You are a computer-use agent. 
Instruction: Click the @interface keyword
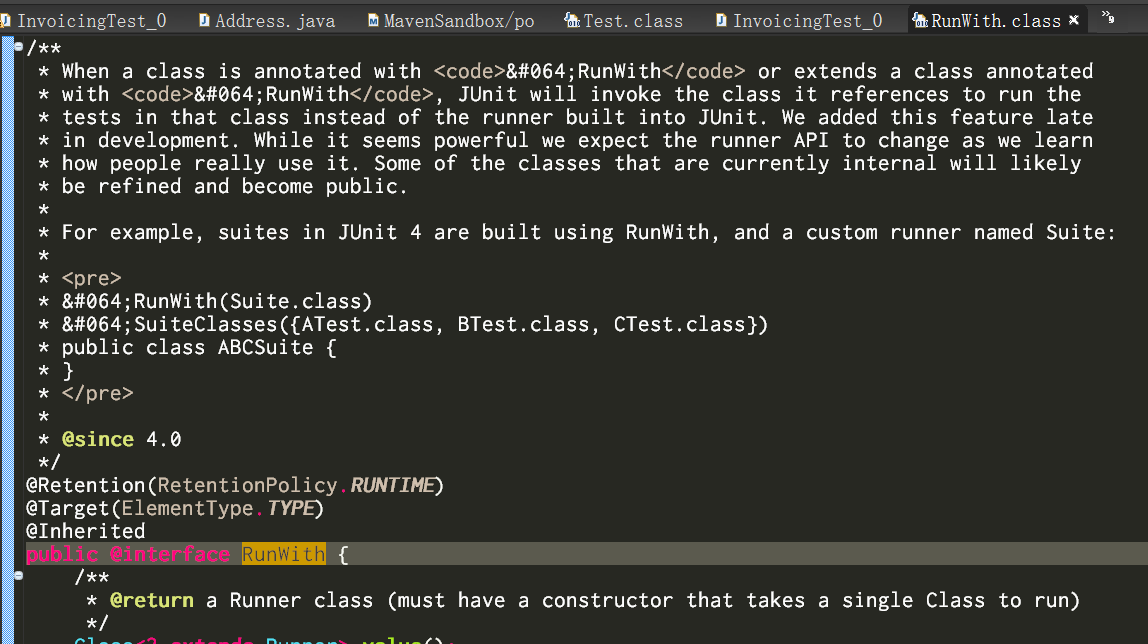coord(170,554)
